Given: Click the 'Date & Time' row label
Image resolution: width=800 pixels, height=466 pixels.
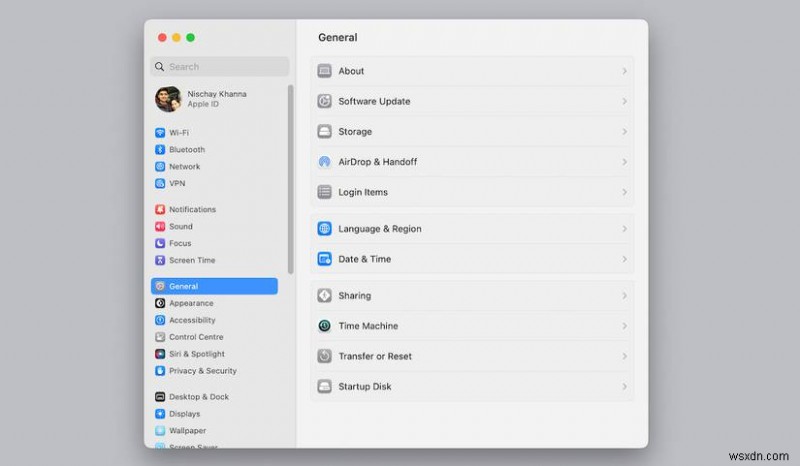Looking at the screenshot, I should [x=364, y=259].
